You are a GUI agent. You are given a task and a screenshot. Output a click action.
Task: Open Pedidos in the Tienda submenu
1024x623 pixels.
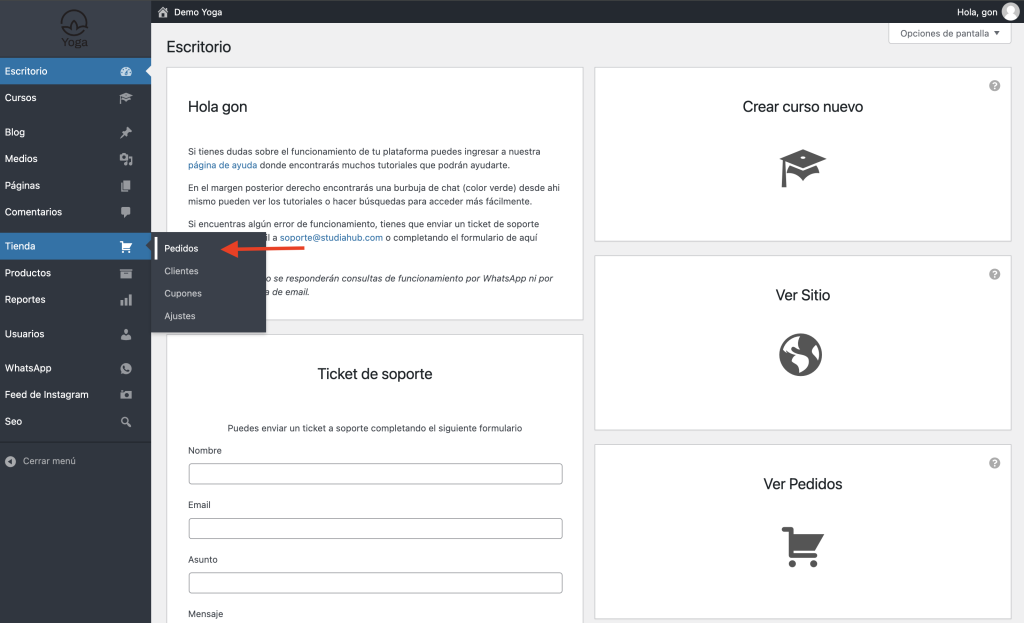[181, 248]
